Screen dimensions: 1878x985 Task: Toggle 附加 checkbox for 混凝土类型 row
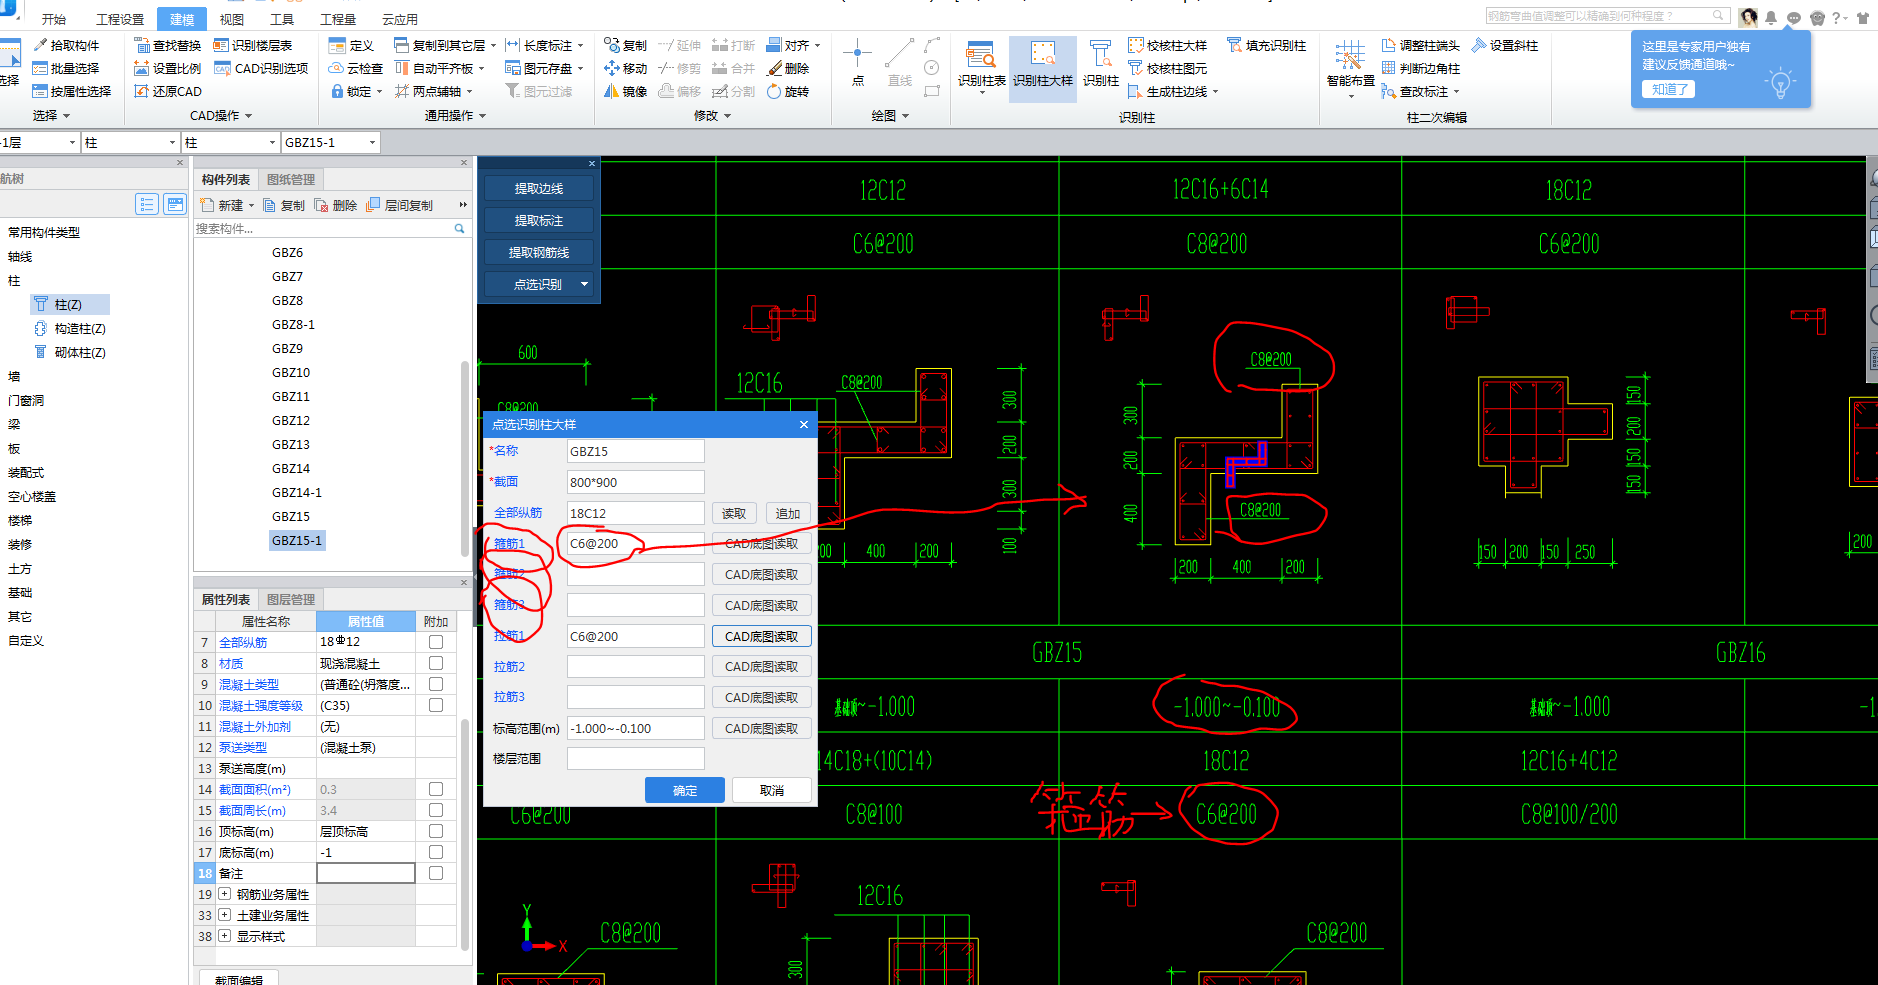pos(436,684)
